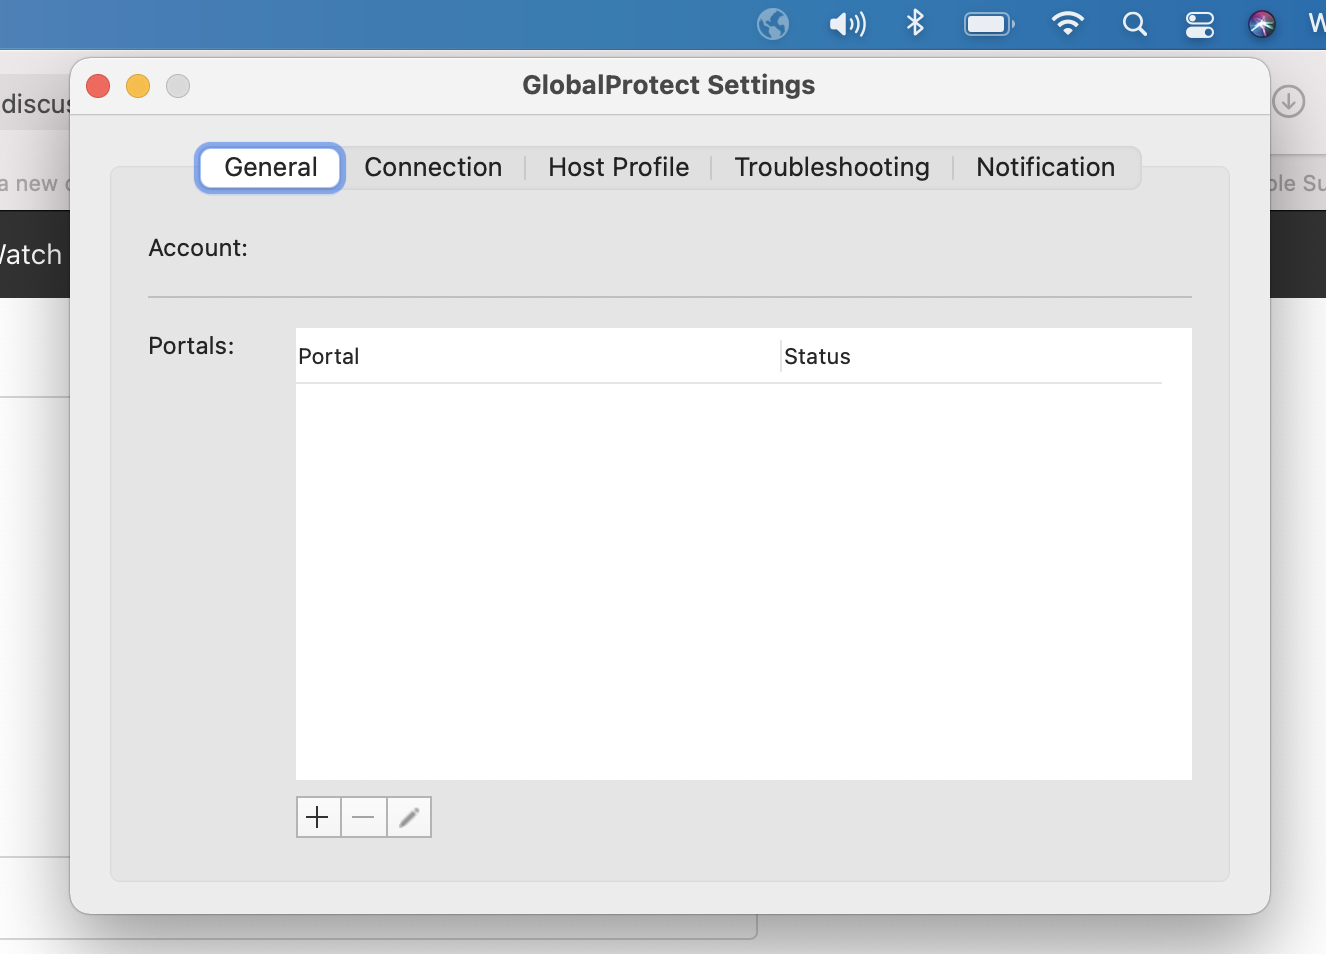Click the empty portals list area
This screenshot has width=1326, height=954.
click(x=742, y=580)
